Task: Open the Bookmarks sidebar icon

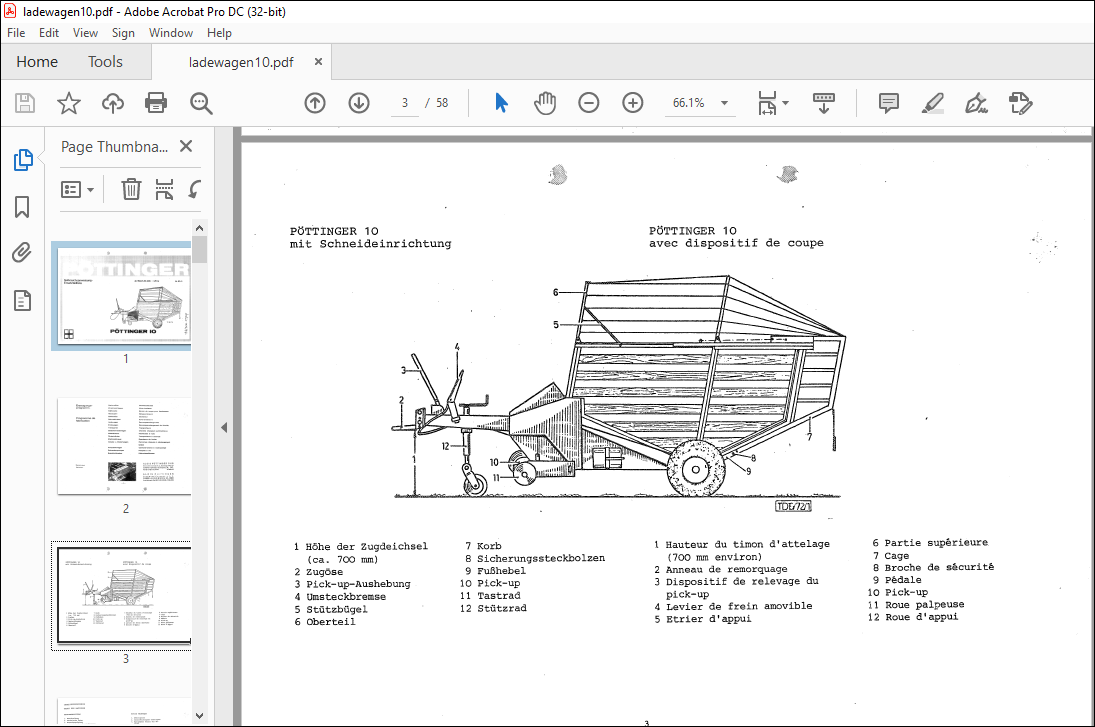Action: 22,207
